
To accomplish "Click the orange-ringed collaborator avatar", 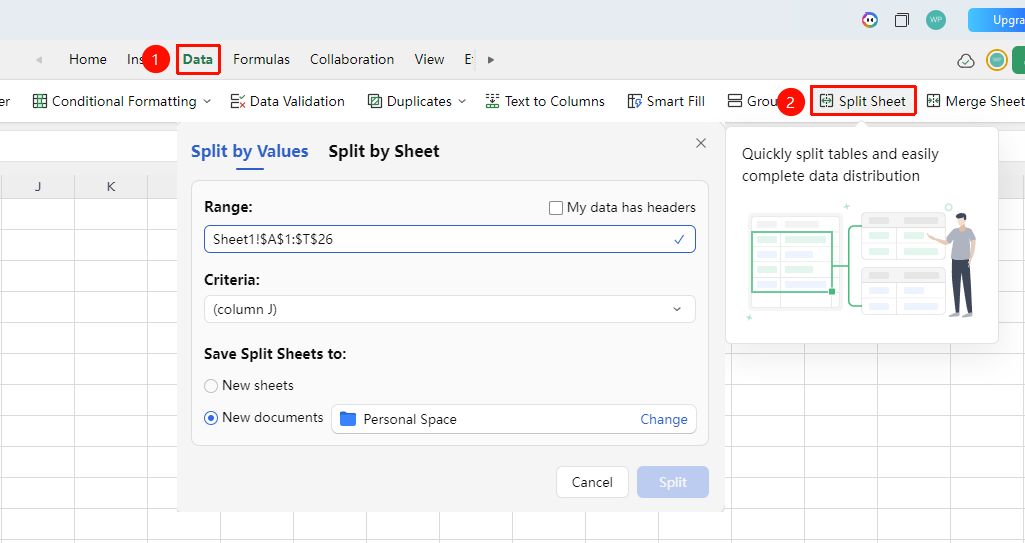I will pos(996,60).
